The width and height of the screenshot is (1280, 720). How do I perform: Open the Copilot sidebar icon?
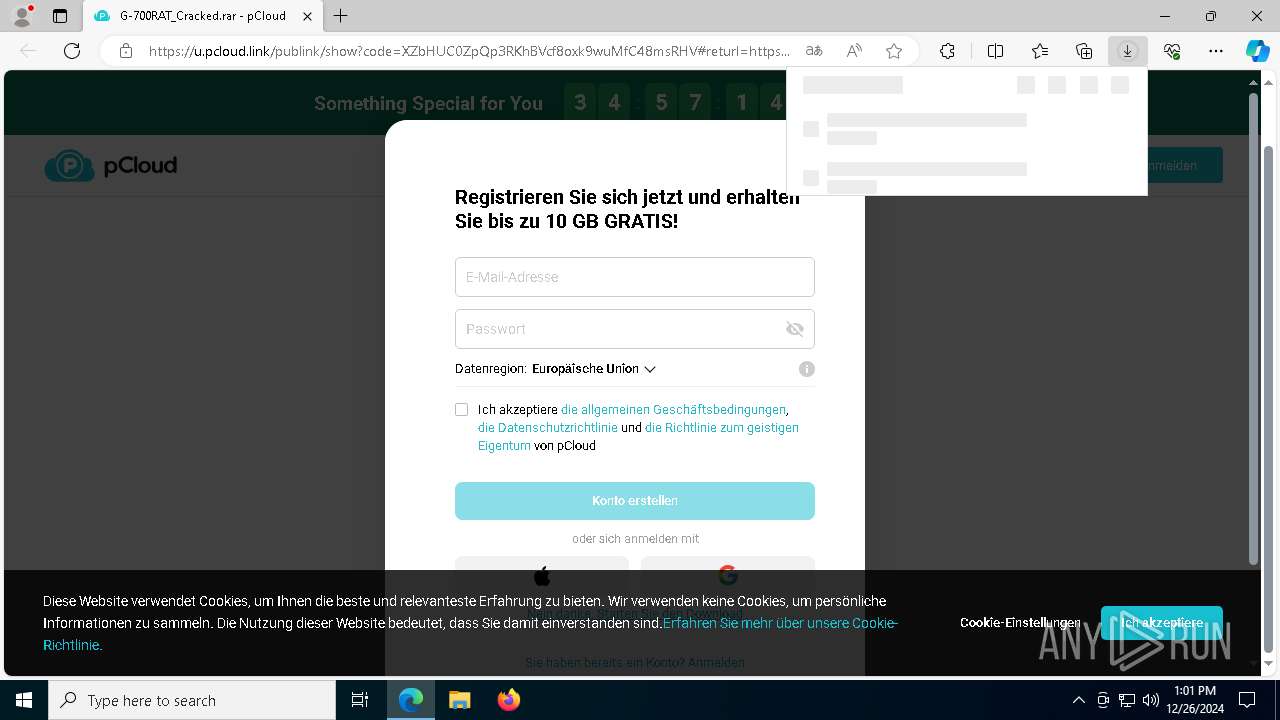coord(1257,51)
